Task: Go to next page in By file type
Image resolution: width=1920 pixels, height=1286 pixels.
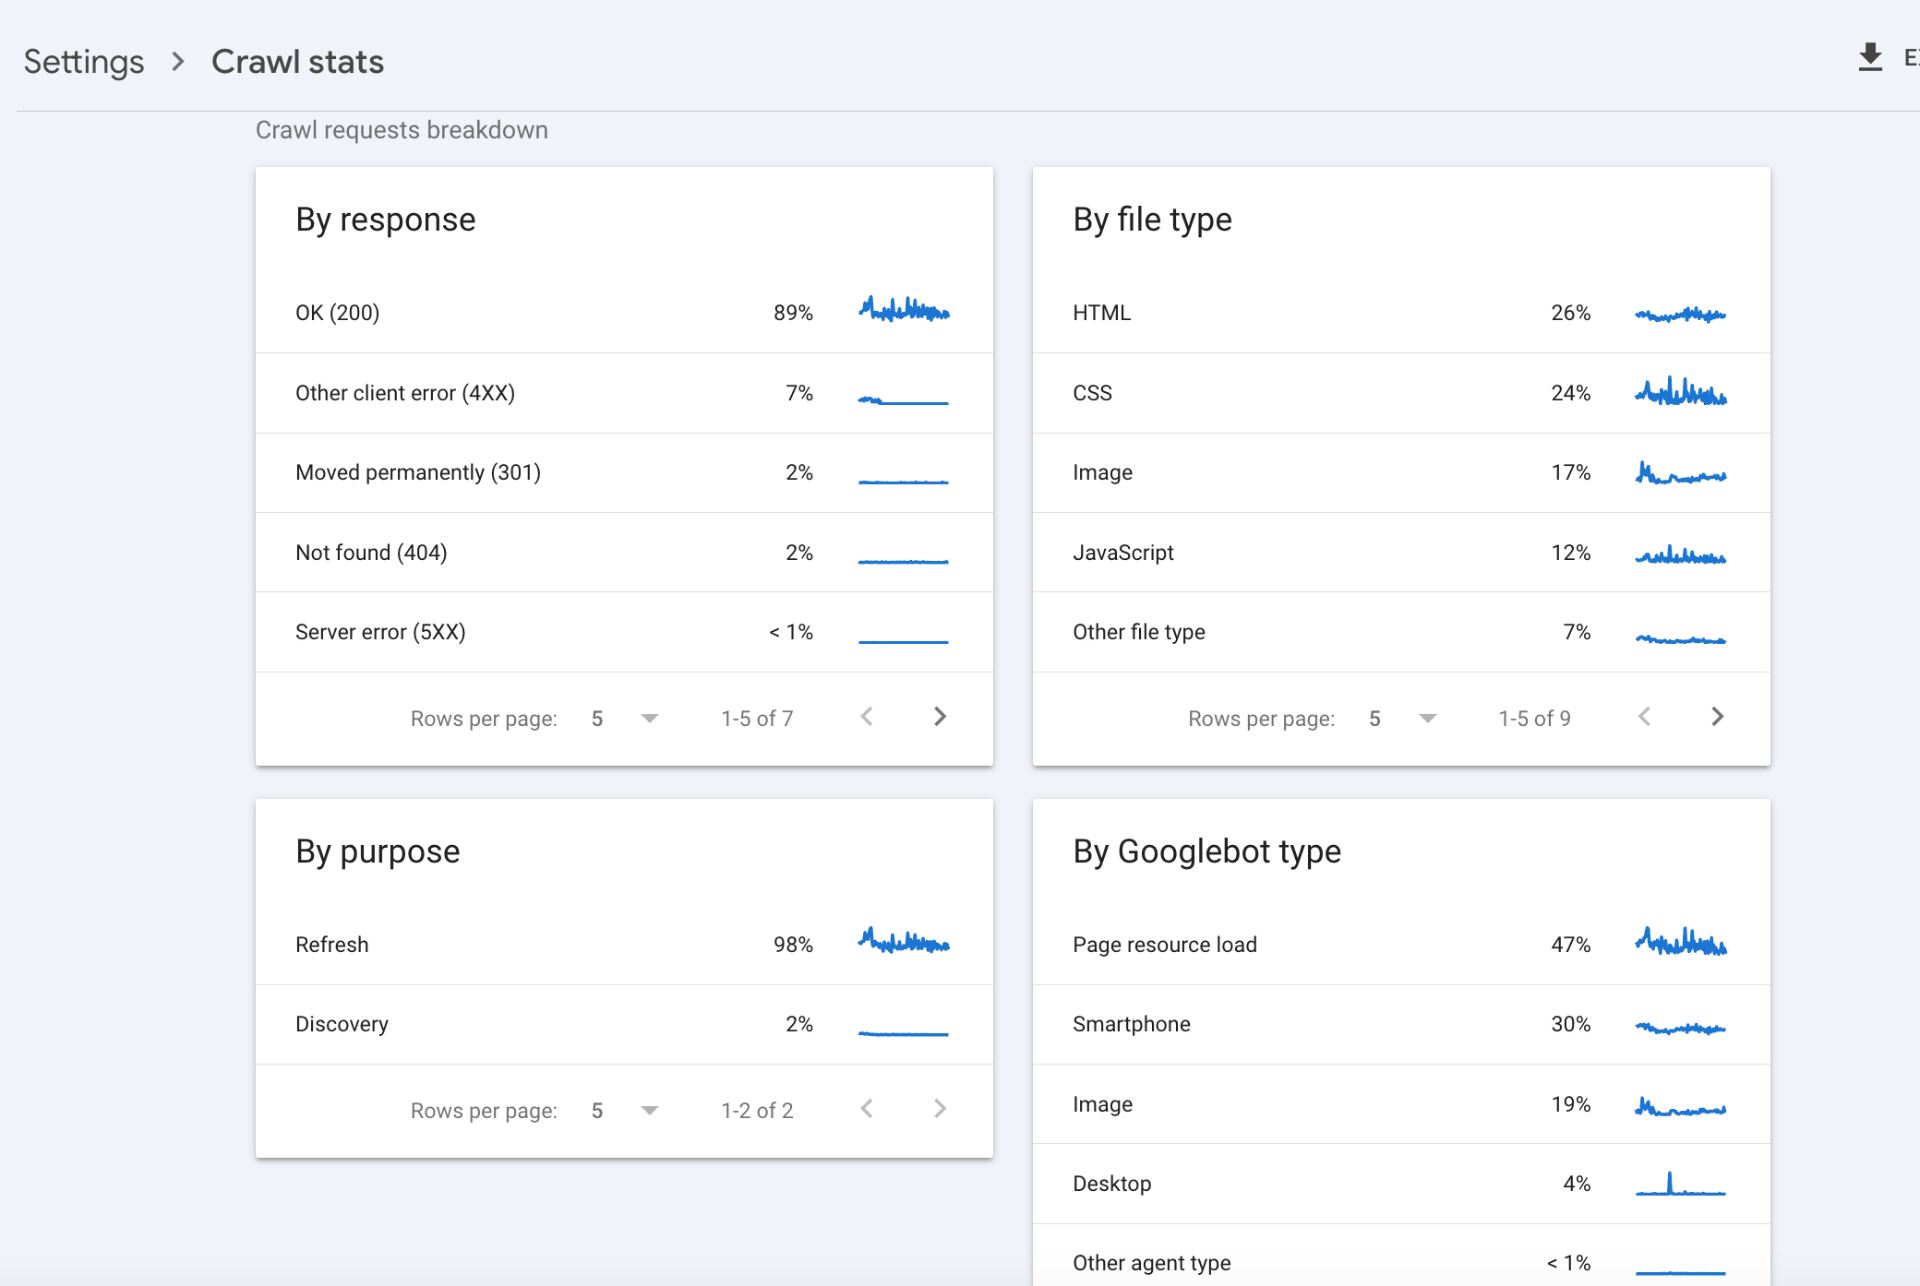Action: point(1717,717)
